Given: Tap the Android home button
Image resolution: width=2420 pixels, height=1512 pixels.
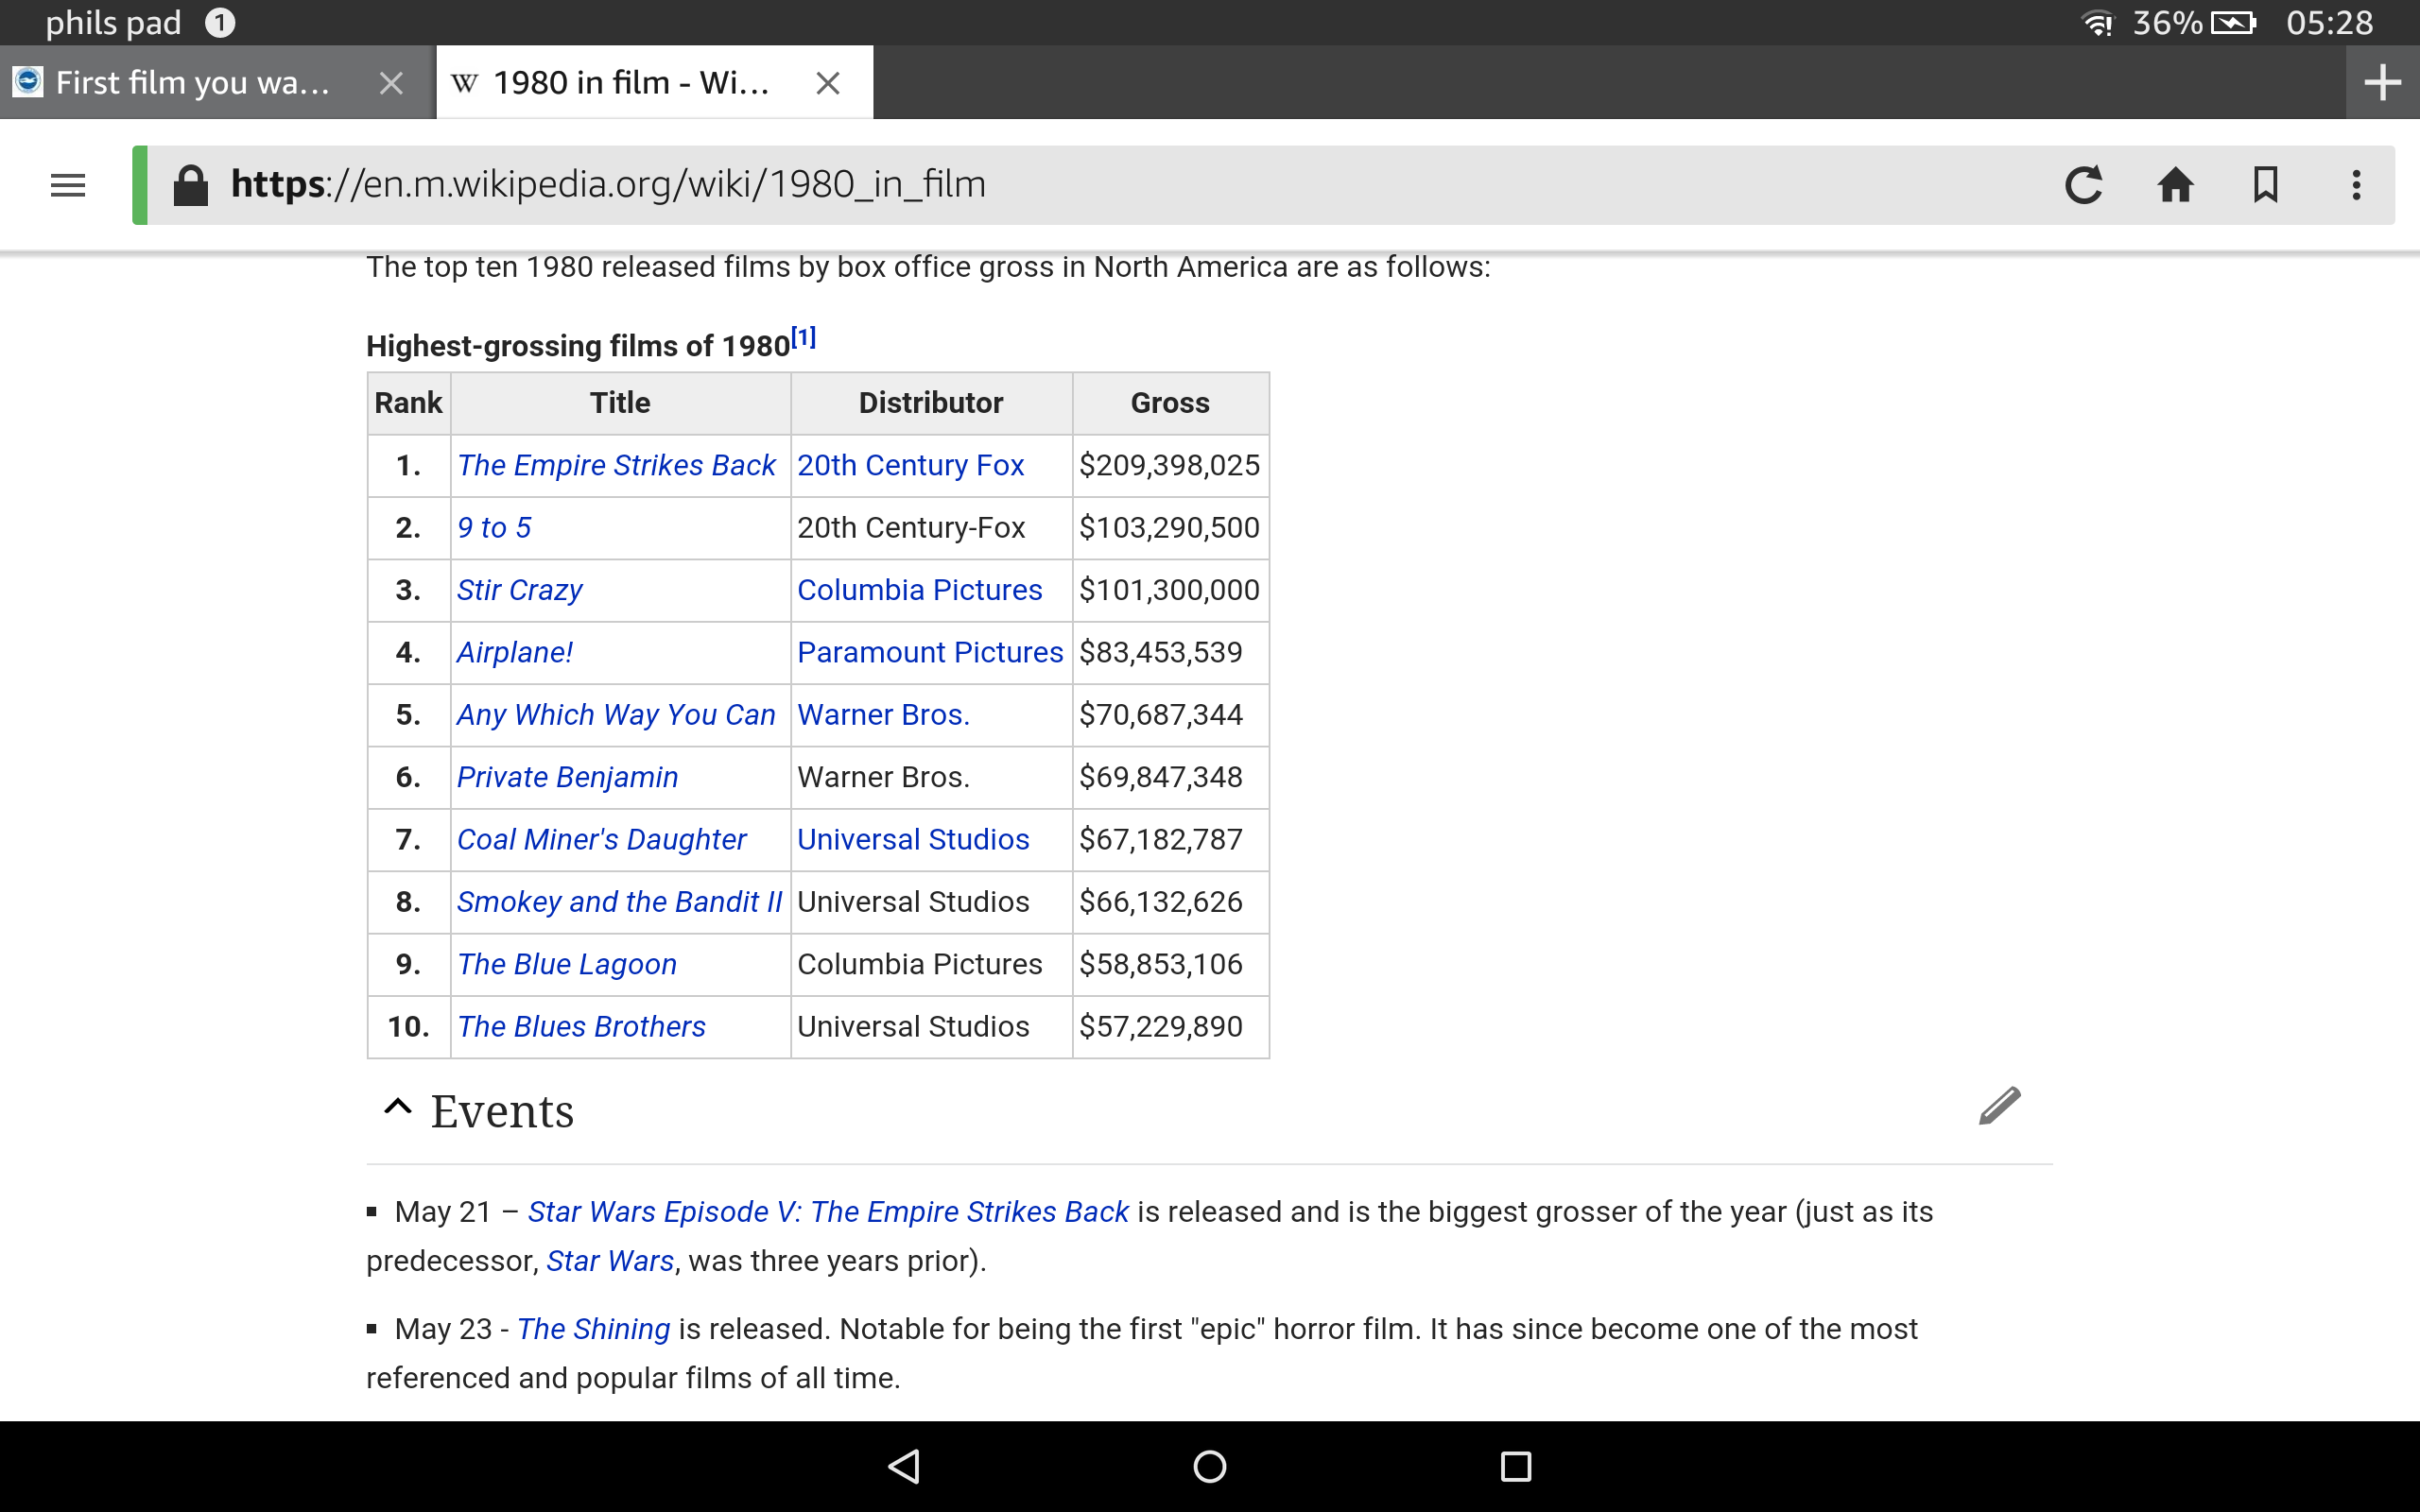Looking at the screenshot, I should pos(1210,1466).
